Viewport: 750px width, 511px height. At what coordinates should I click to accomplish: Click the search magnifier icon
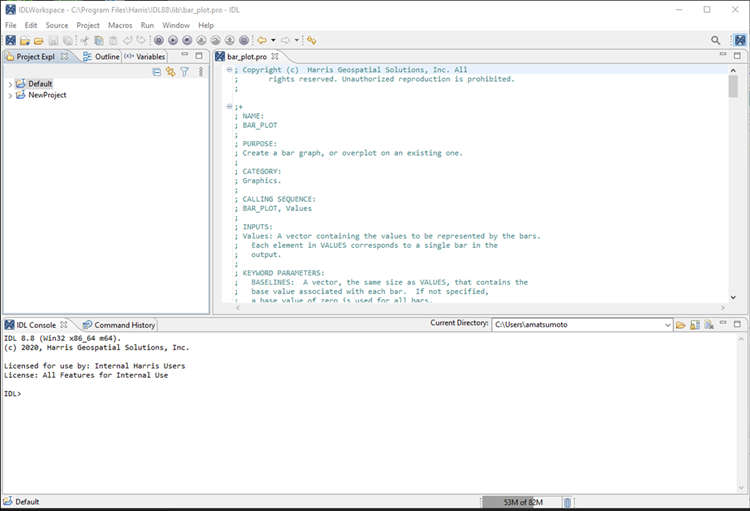(x=716, y=41)
